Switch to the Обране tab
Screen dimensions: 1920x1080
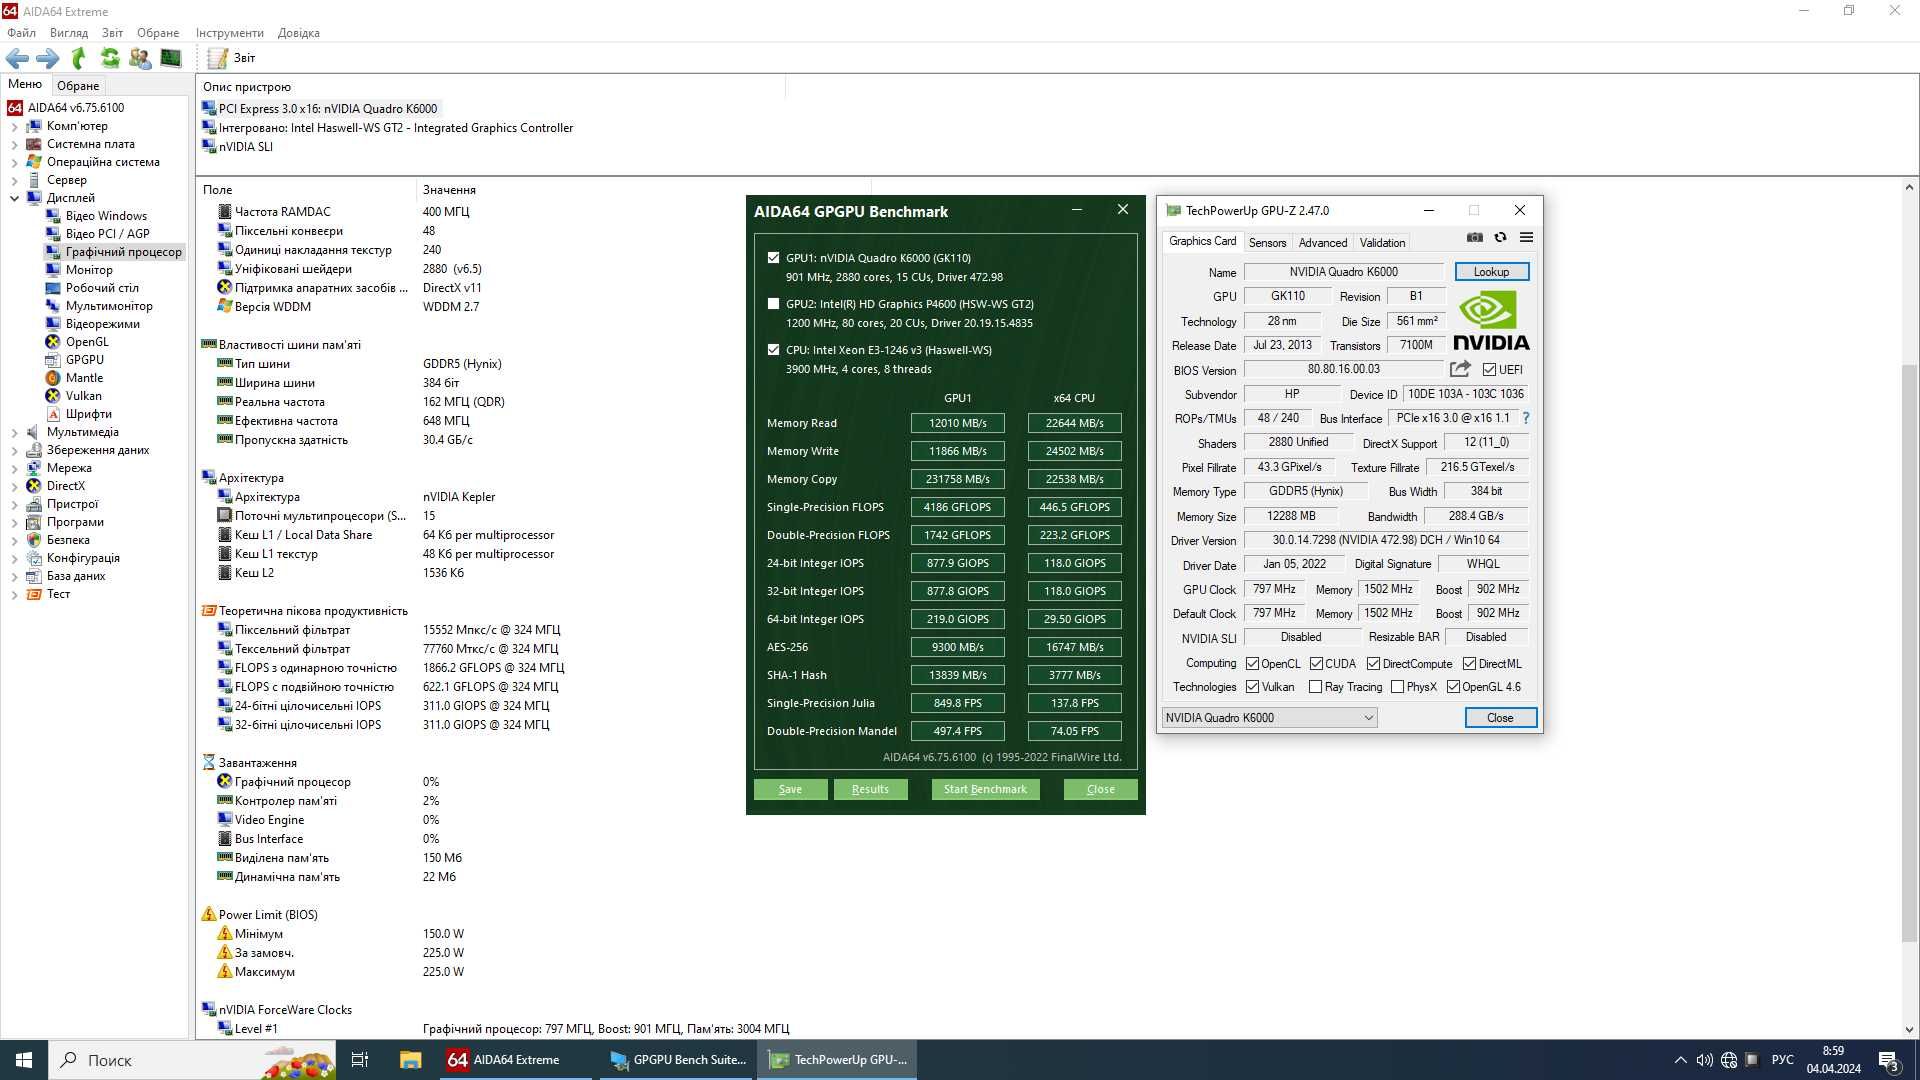point(78,86)
